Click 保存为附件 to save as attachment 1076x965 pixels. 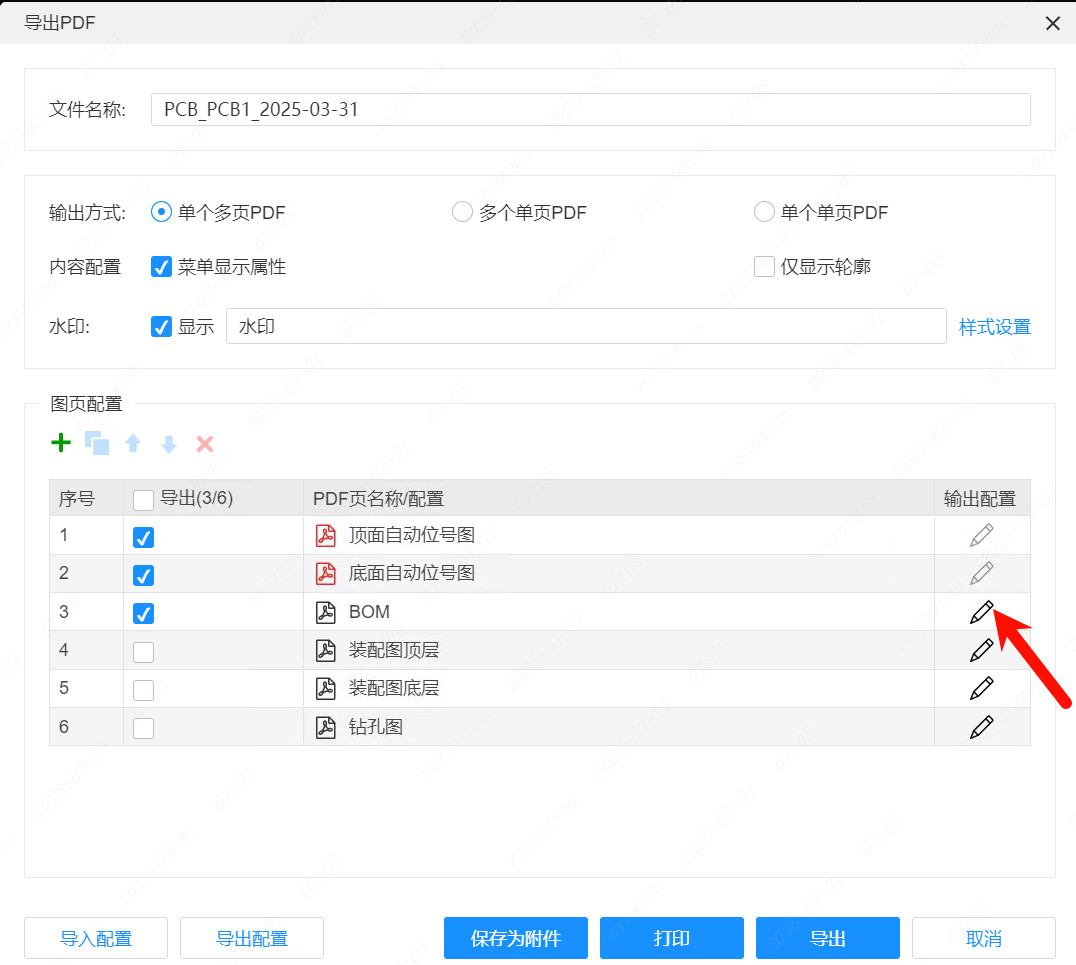(515, 938)
